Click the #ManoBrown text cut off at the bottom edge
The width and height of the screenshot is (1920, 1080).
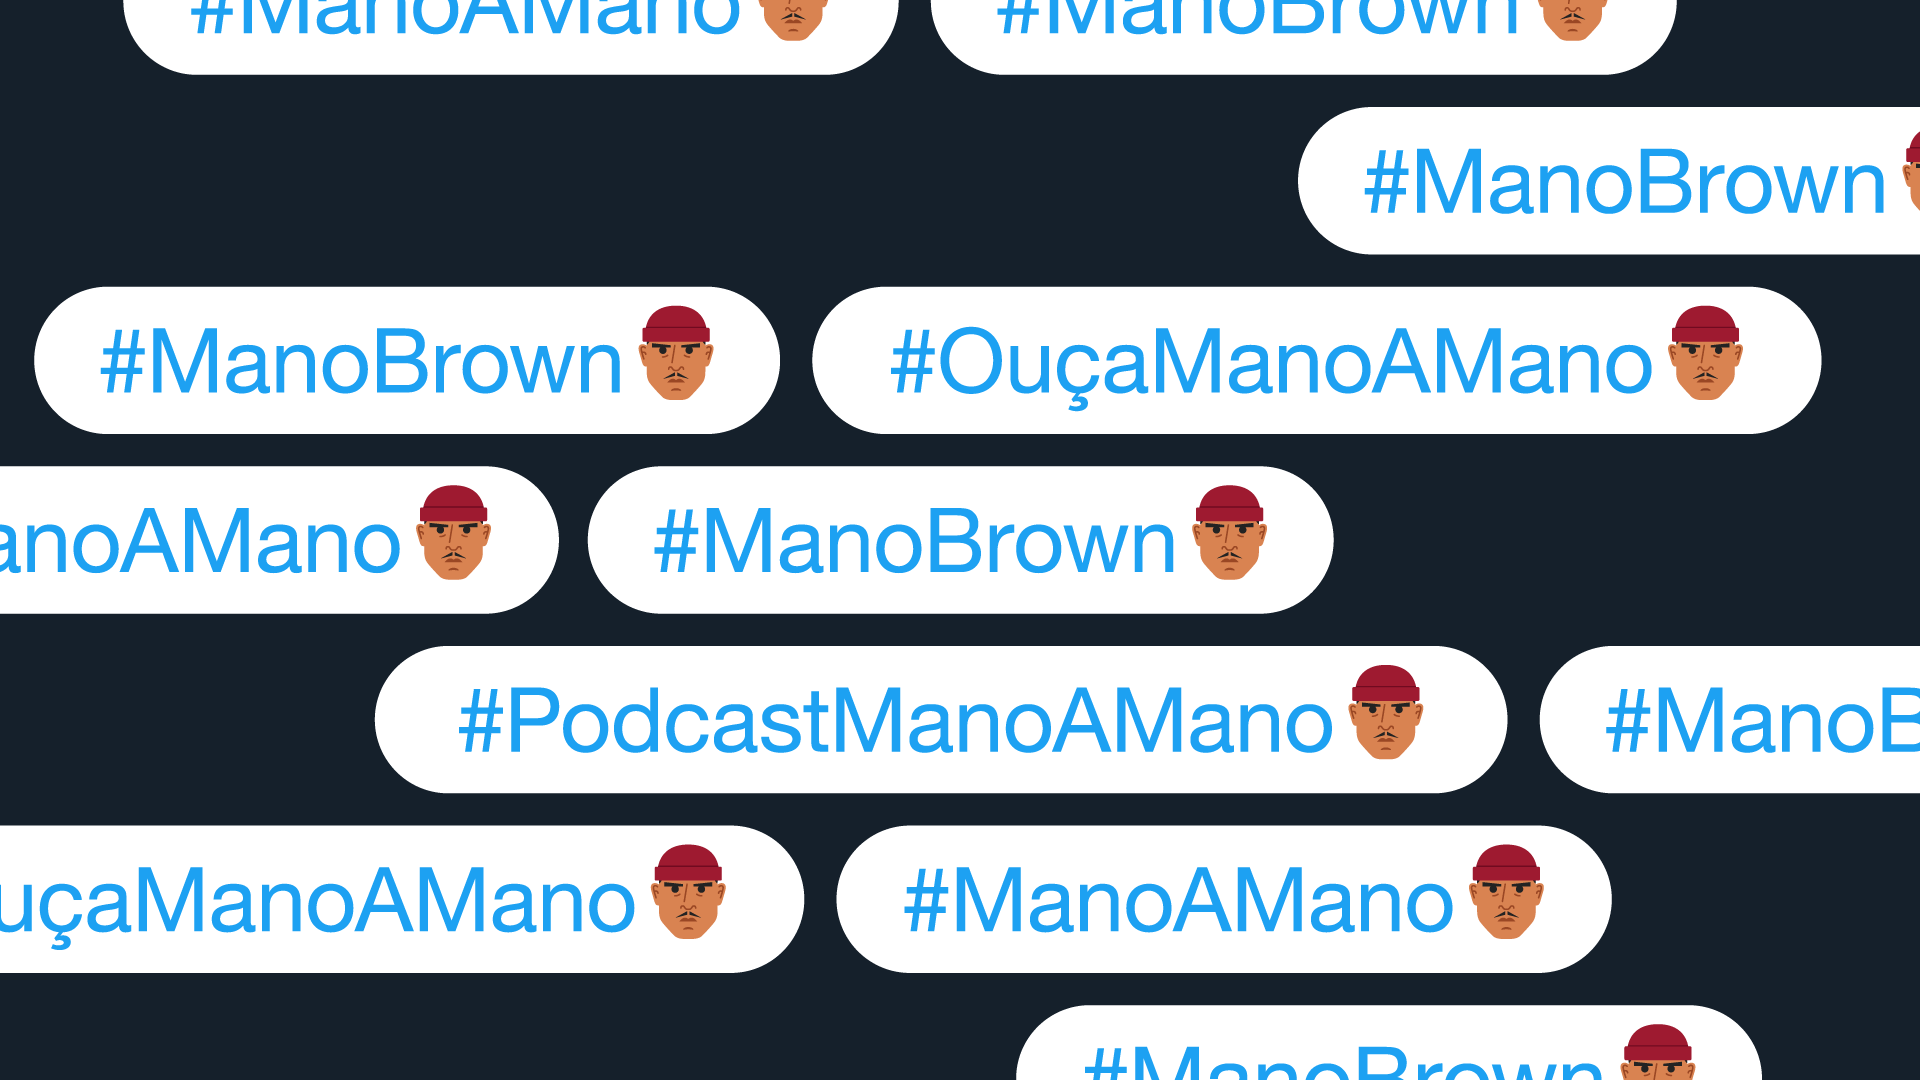click(x=1344, y=1062)
